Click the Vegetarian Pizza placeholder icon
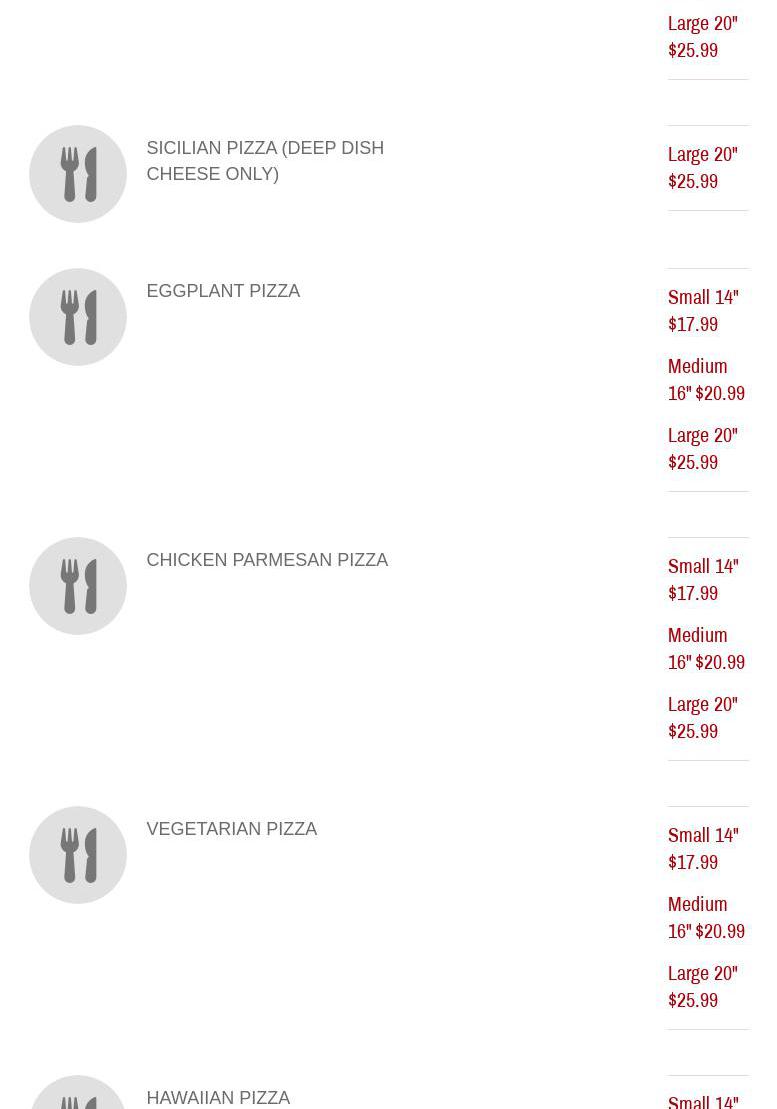Image resolution: width=777 pixels, height=1109 pixels. (x=78, y=855)
